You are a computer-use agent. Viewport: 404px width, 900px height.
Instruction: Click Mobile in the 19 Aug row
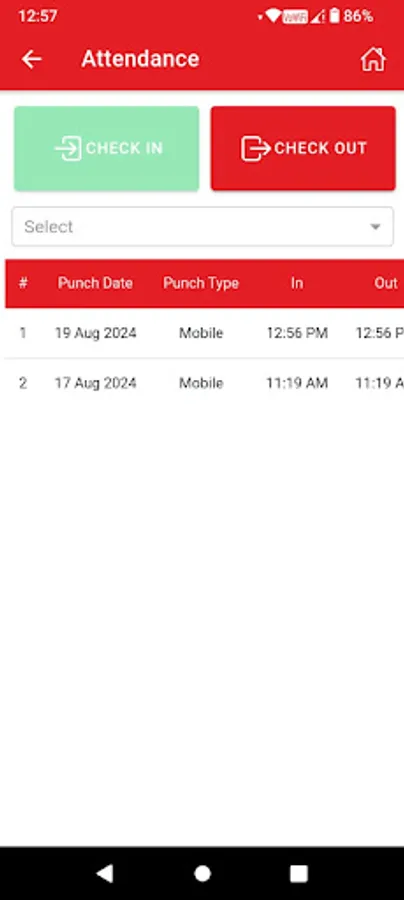[201, 333]
